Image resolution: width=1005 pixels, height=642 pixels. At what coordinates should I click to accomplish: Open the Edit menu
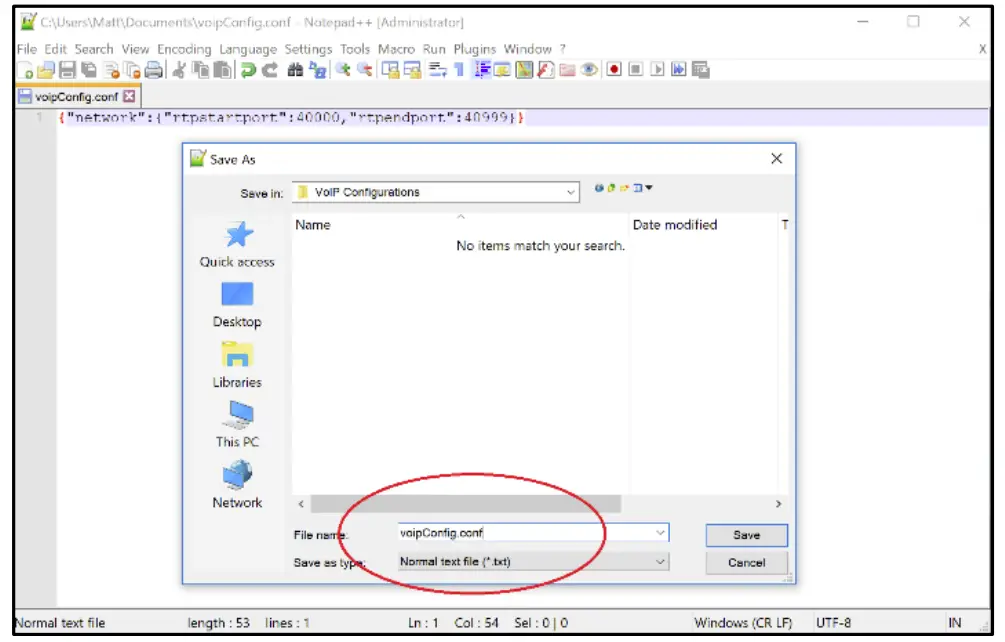tap(56, 49)
